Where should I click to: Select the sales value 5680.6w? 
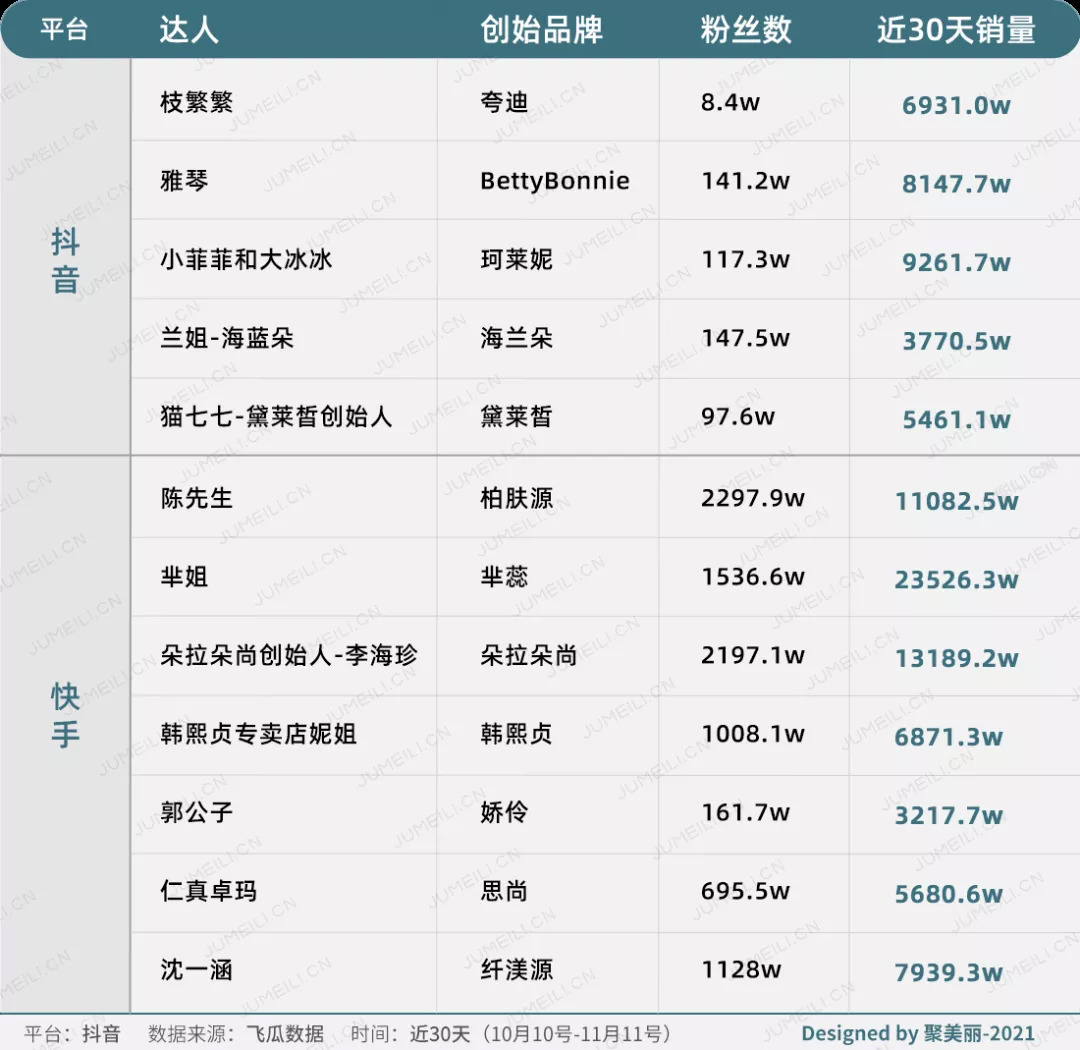pos(948,894)
